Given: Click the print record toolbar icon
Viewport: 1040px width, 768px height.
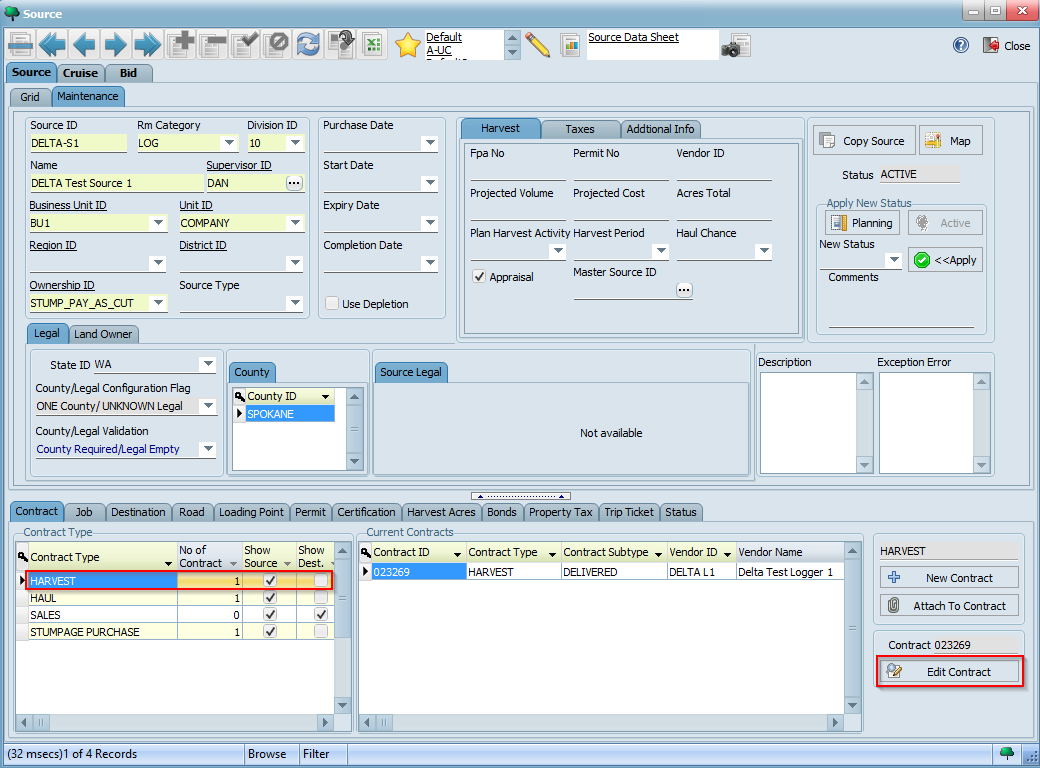Looking at the screenshot, I should tap(21, 45).
